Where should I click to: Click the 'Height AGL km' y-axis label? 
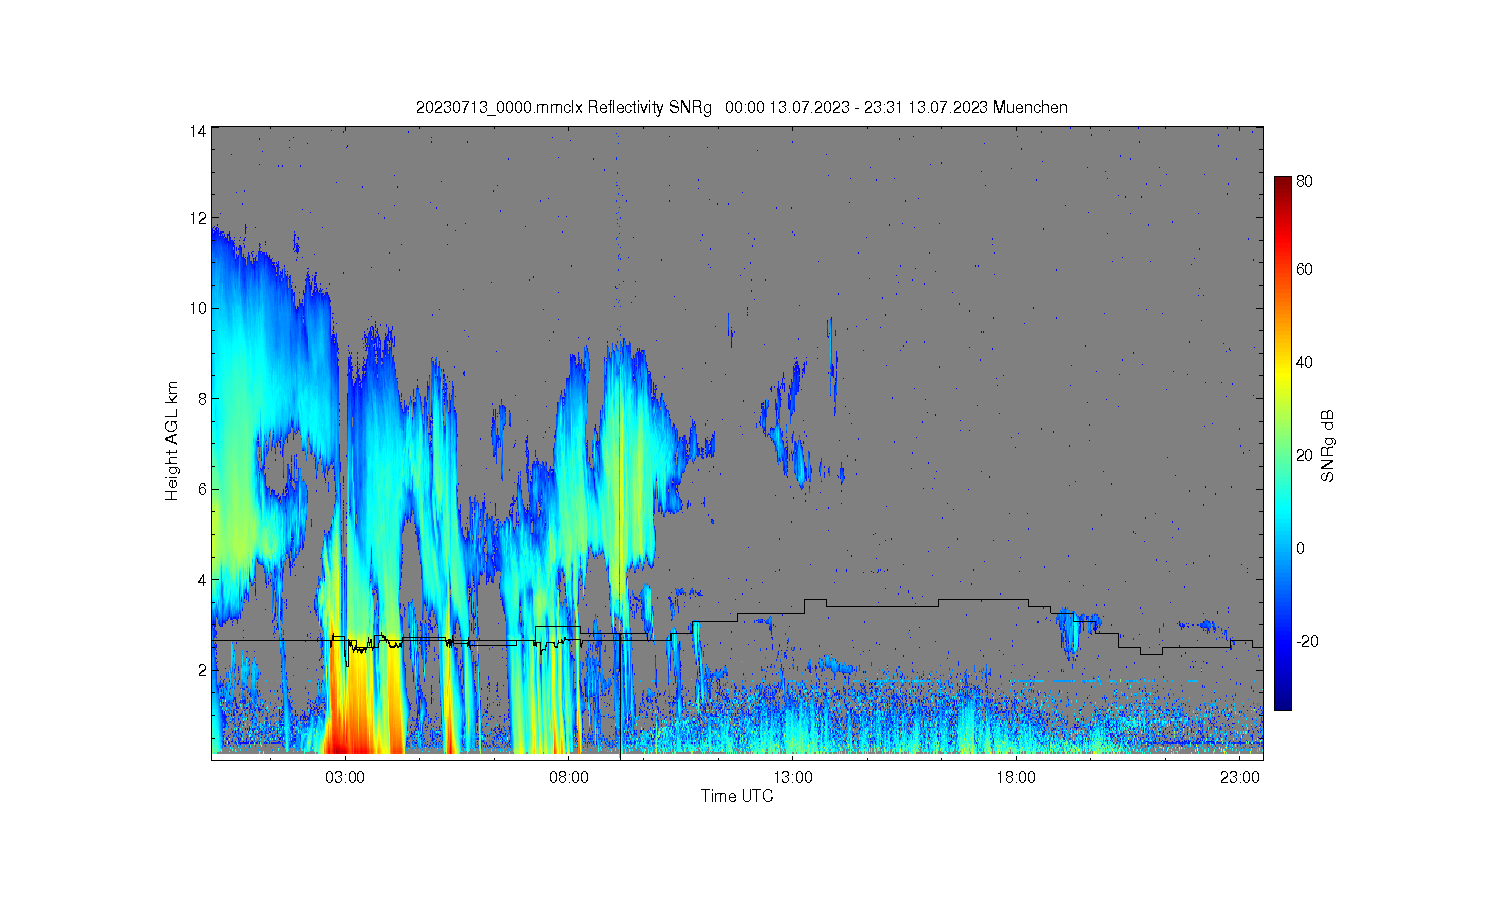172,441
